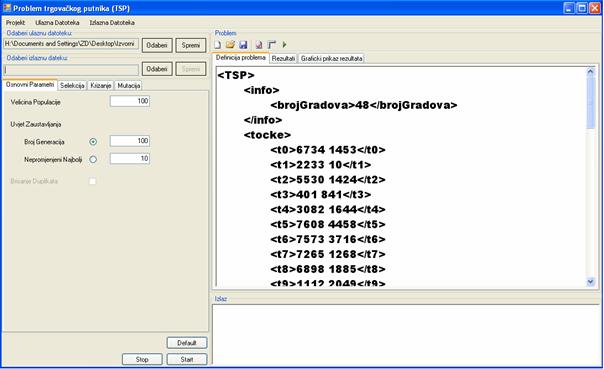Switch to the Mutacija tab
This screenshot has width=604, height=369.
129,86
